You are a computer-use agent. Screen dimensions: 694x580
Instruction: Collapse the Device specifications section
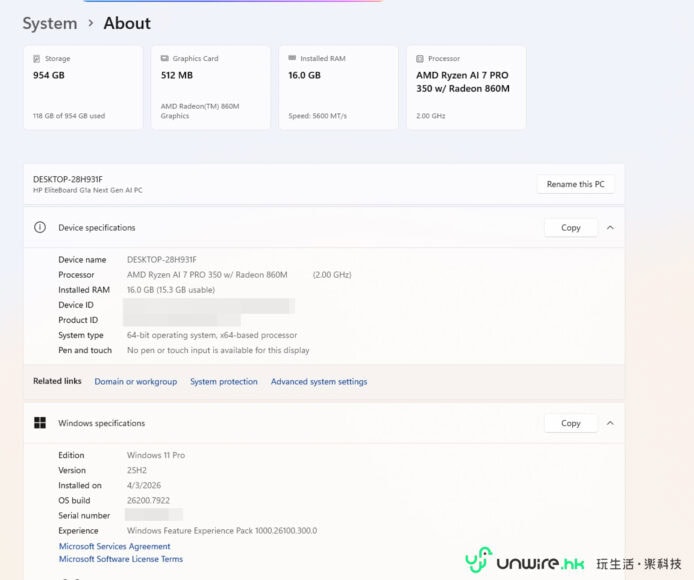tap(610, 228)
